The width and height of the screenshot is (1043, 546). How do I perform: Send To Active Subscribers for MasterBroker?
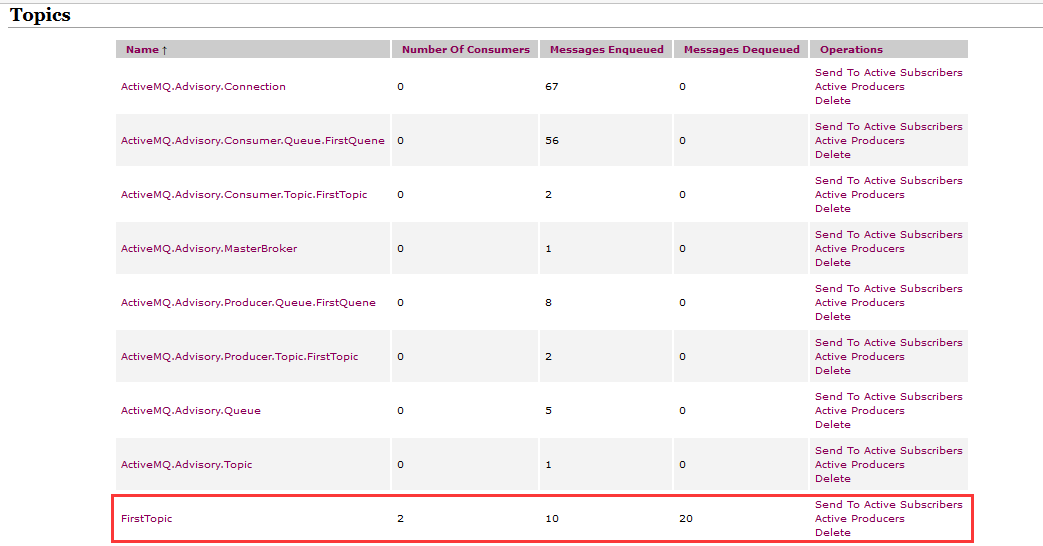pos(889,234)
